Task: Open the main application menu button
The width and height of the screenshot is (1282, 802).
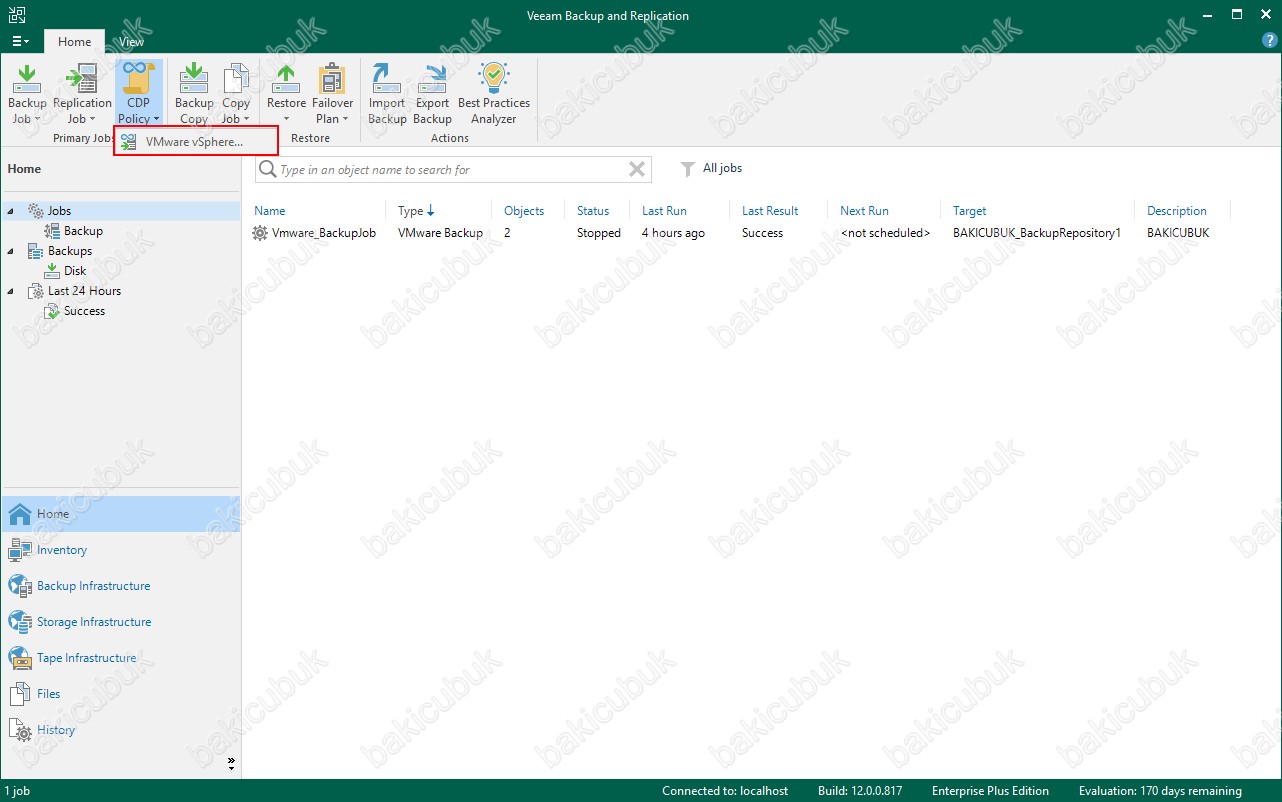Action: click(x=20, y=41)
